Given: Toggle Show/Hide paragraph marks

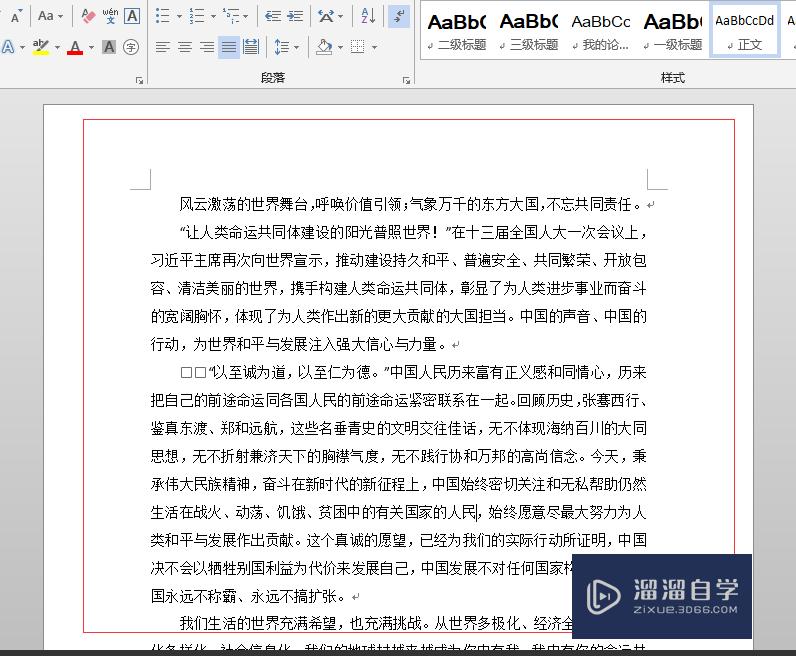Looking at the screenshot, I should click(399, 16).
